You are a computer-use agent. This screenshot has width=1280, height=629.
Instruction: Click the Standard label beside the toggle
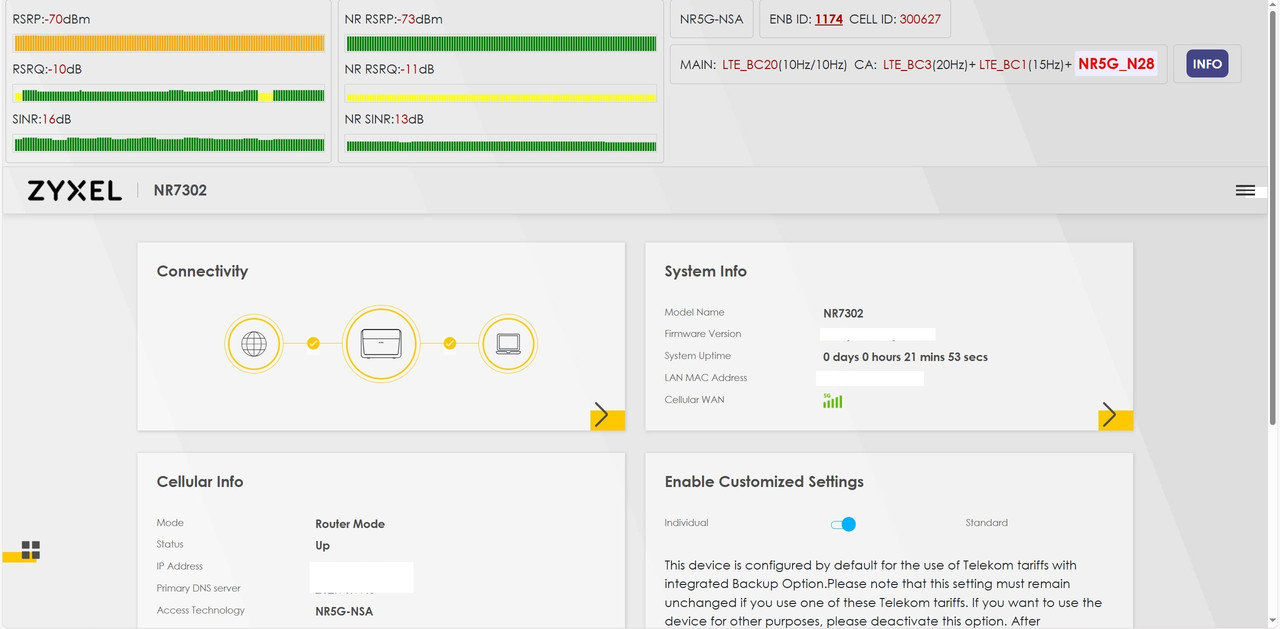tap(986, 523)
